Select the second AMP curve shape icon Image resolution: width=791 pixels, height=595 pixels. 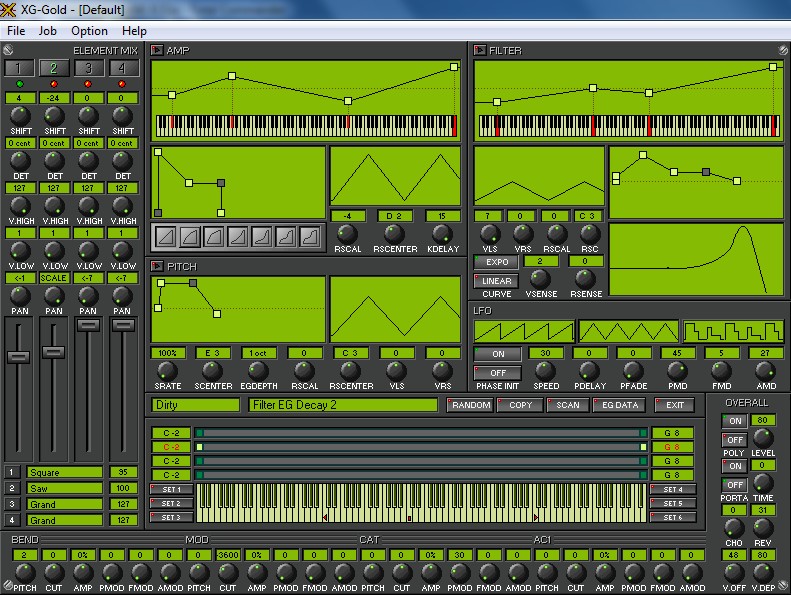(190, 237)
